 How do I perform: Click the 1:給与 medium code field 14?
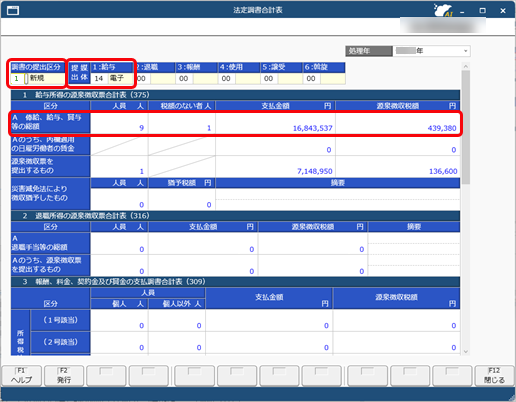pyautogui.click(x=99, y=79)
